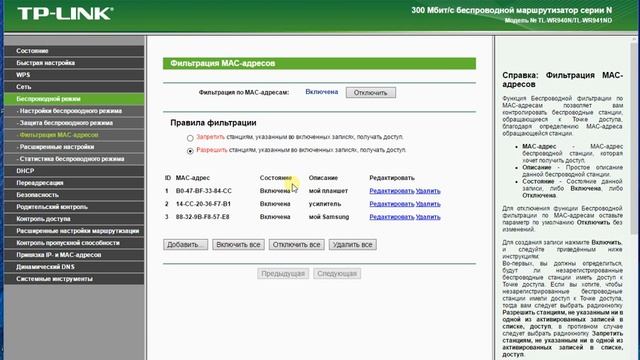Open the Состояние menu item

coord(74,51)
